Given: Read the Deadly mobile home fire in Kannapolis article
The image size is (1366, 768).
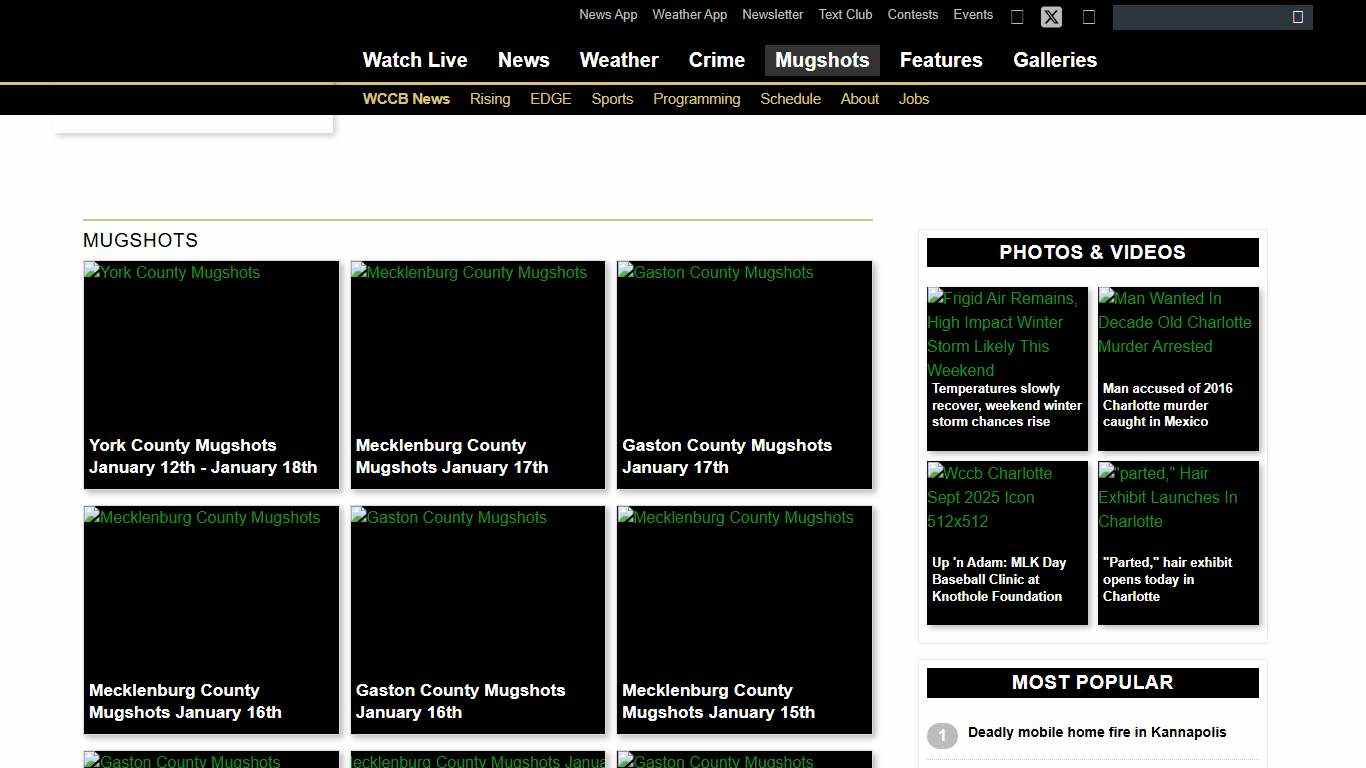Looking at the screenshot, I should (x=1096, y=732).
